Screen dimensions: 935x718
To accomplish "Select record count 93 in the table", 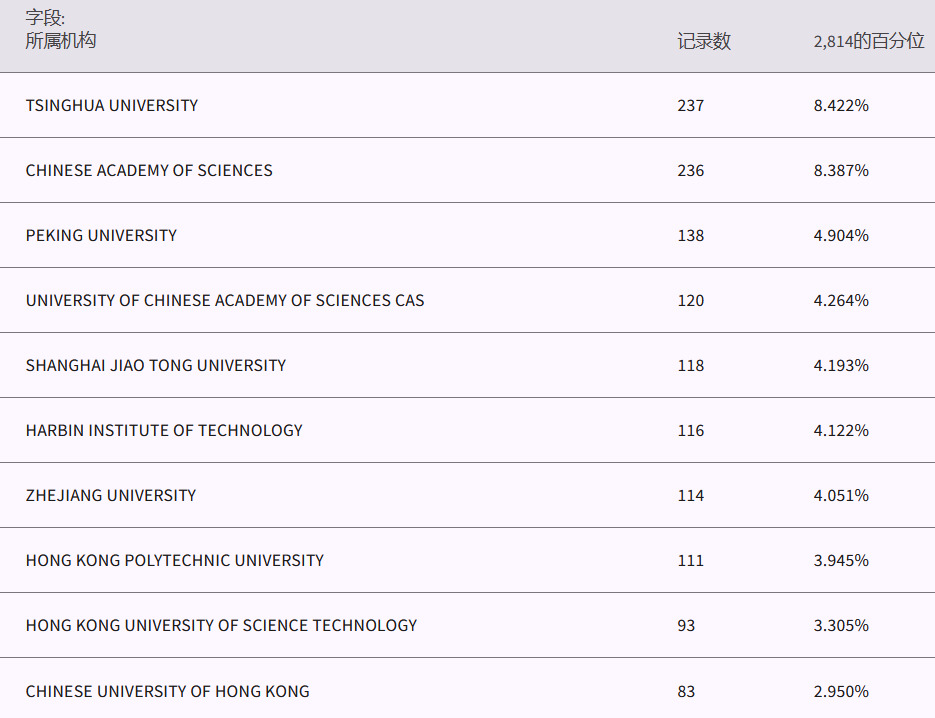I will click(x=686, y=625).
